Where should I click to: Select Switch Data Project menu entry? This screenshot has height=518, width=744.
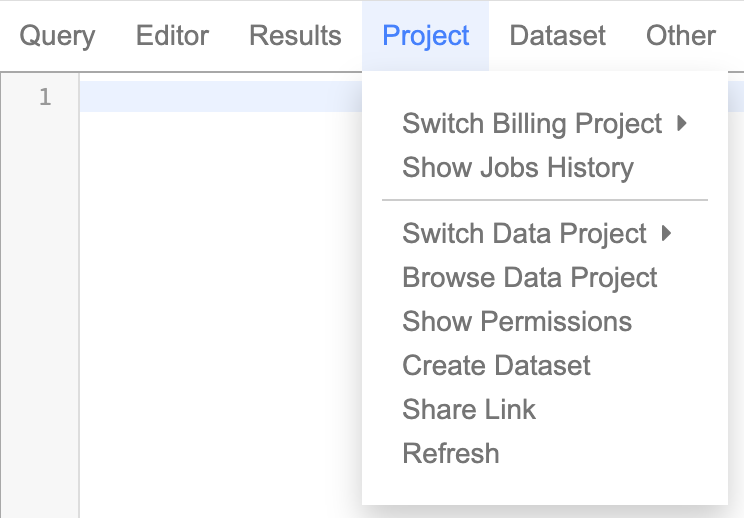pyautogui.click(x=524, y=234)
